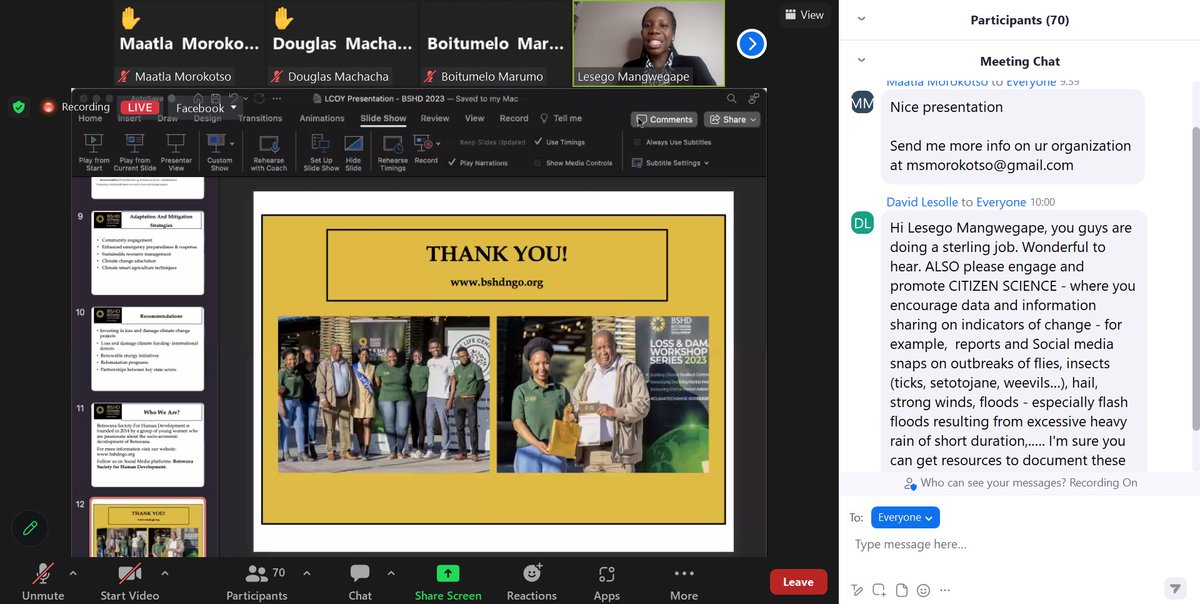Click the Hide Slide icon

(x=353, y=143)
